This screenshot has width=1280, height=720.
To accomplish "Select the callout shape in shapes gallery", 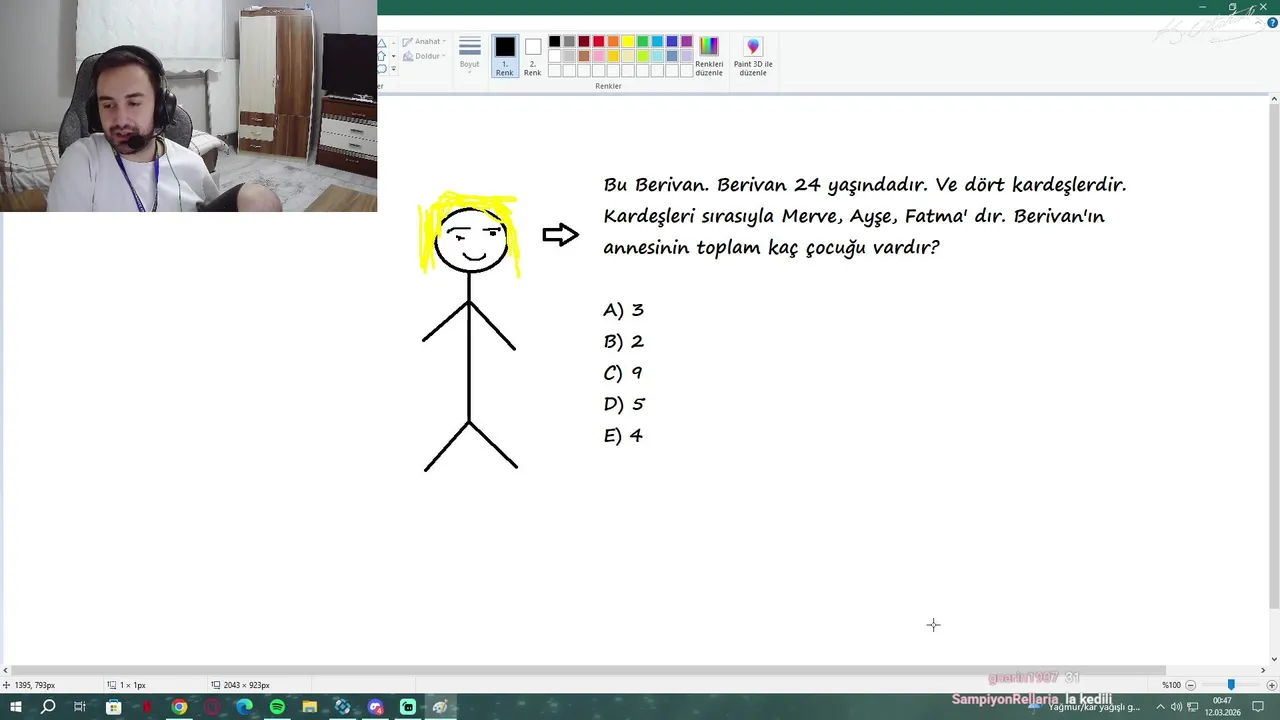I will [382, 69].
